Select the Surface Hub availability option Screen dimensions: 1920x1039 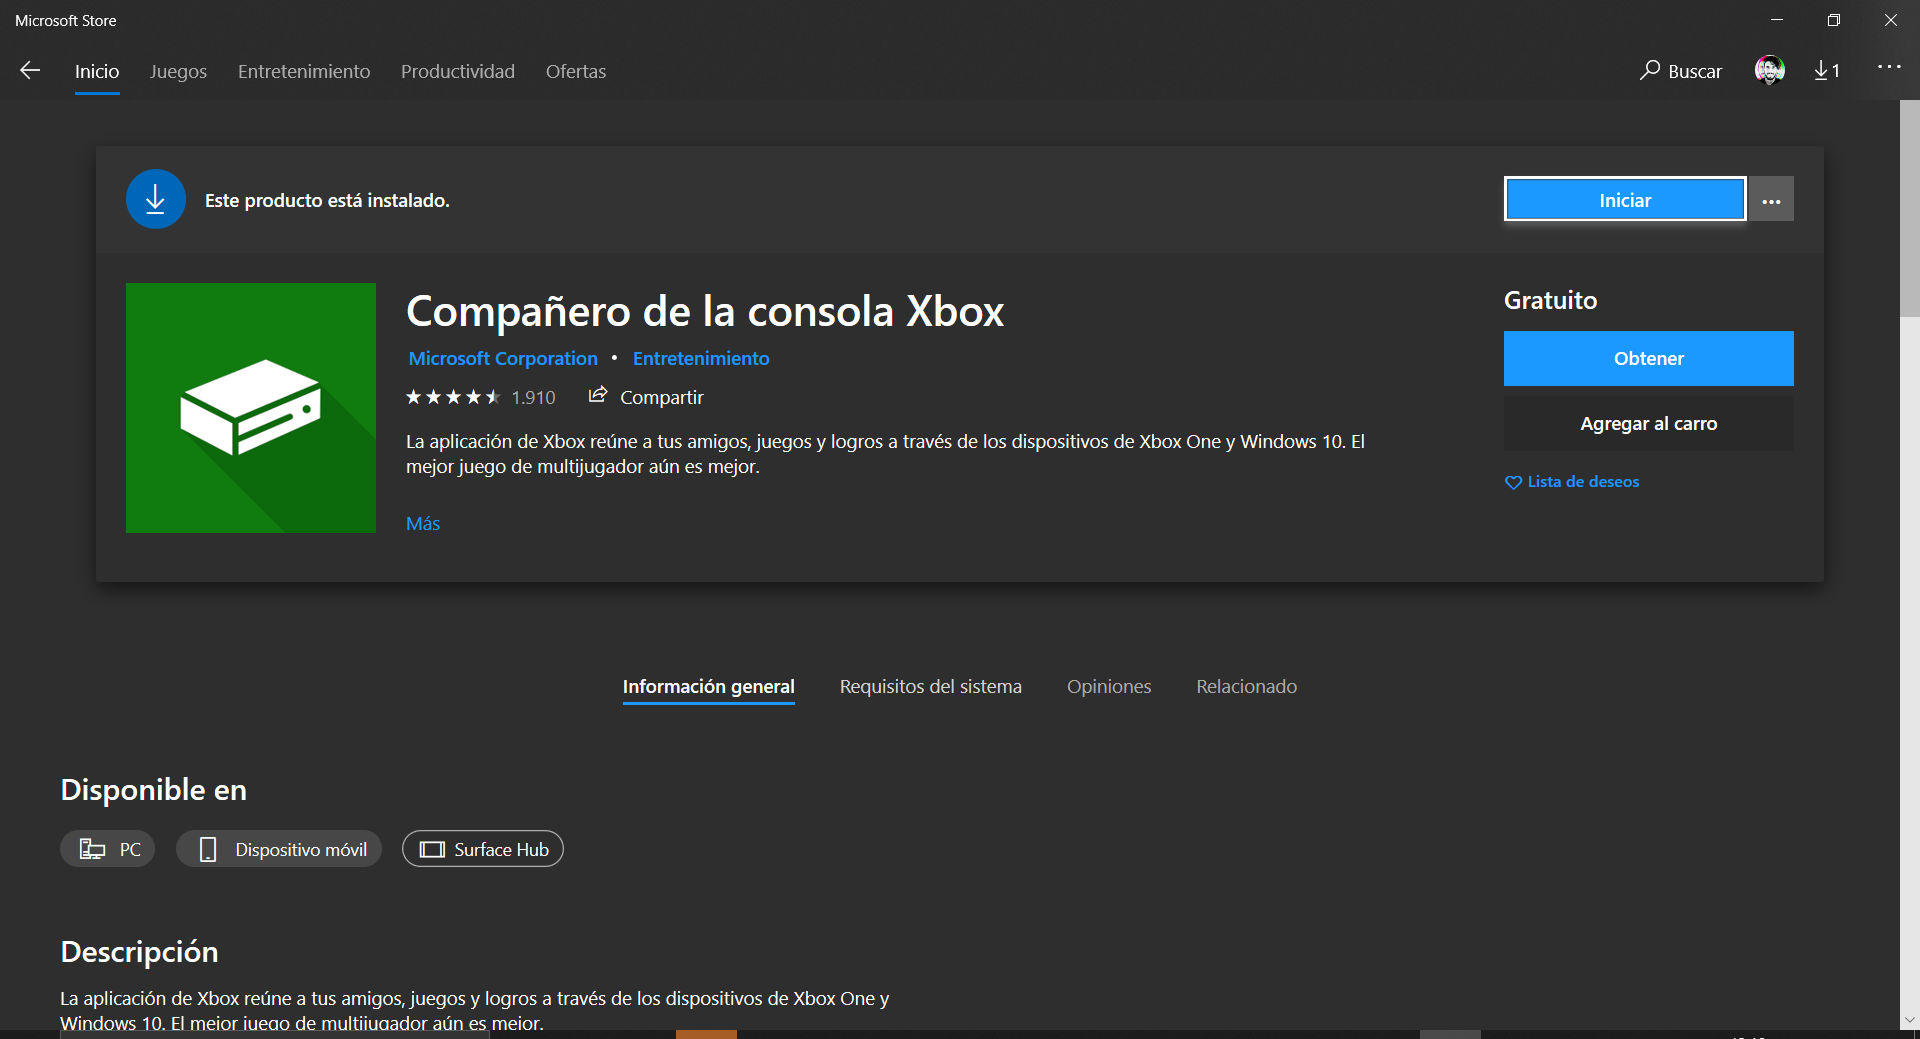point(482,849)
